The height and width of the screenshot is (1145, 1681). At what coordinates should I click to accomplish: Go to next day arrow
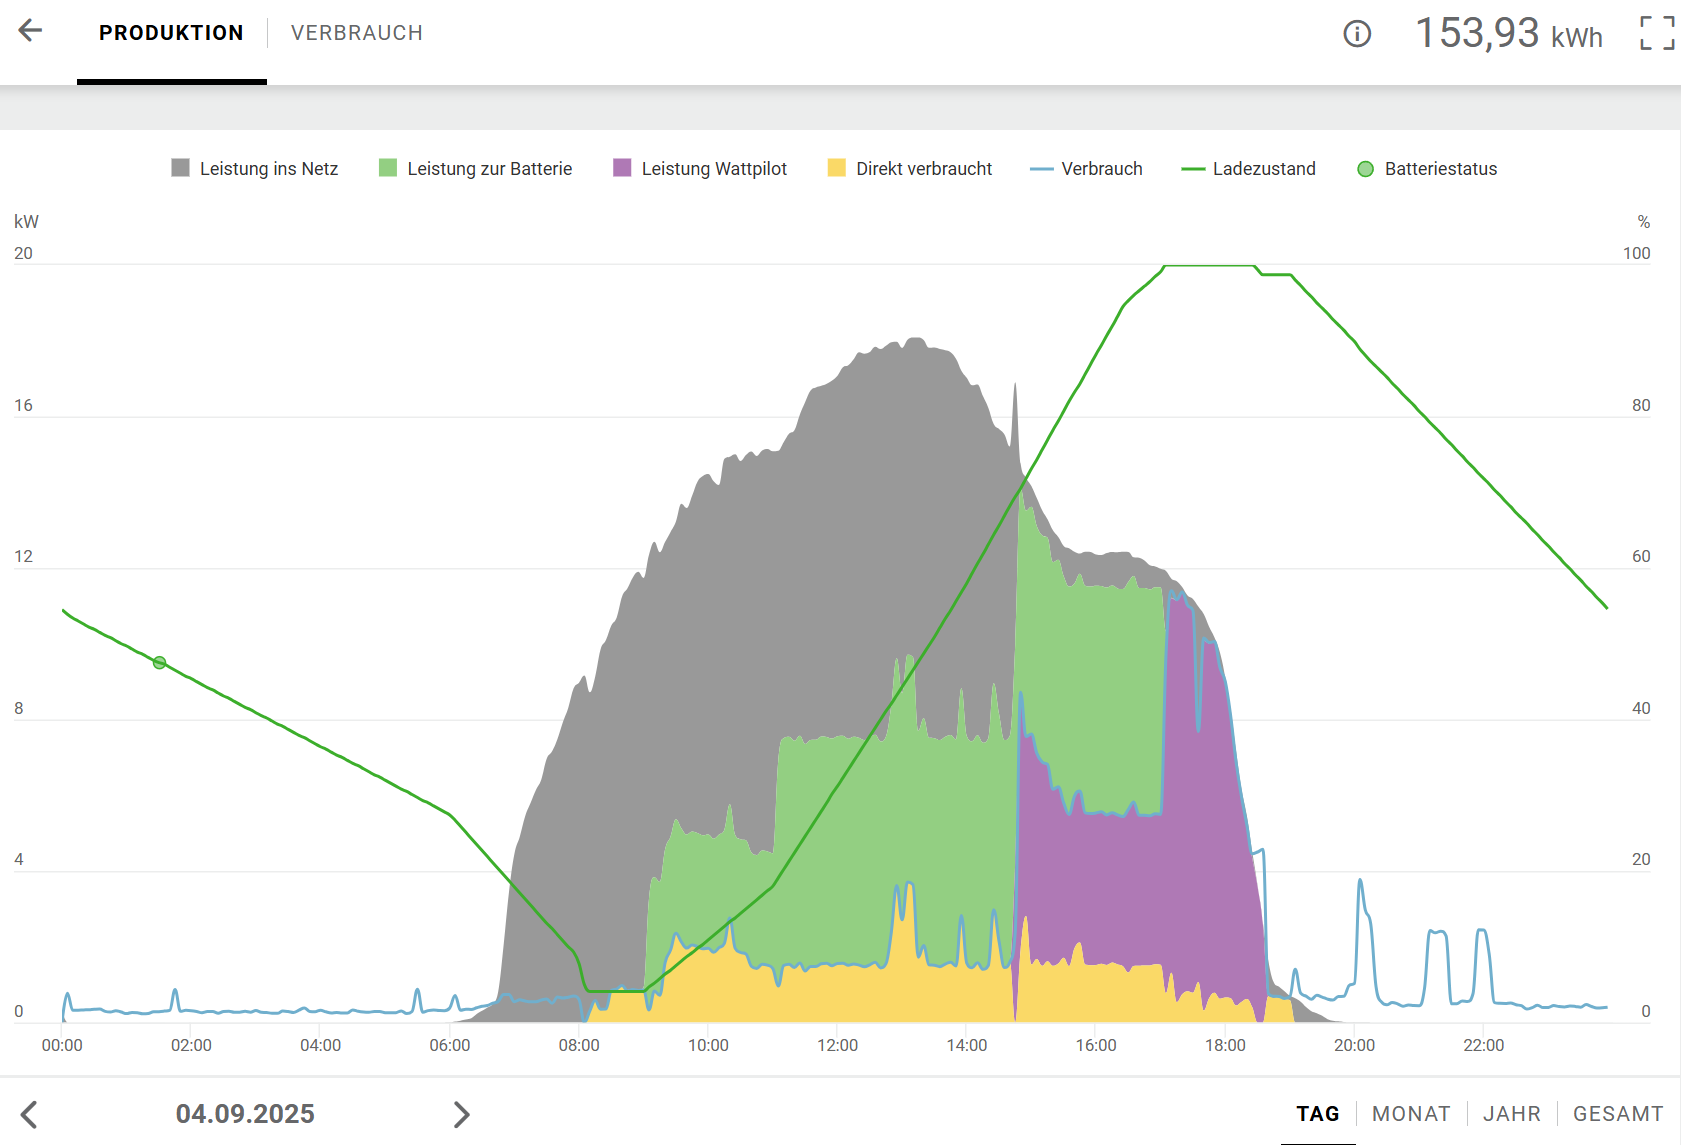461,1114
